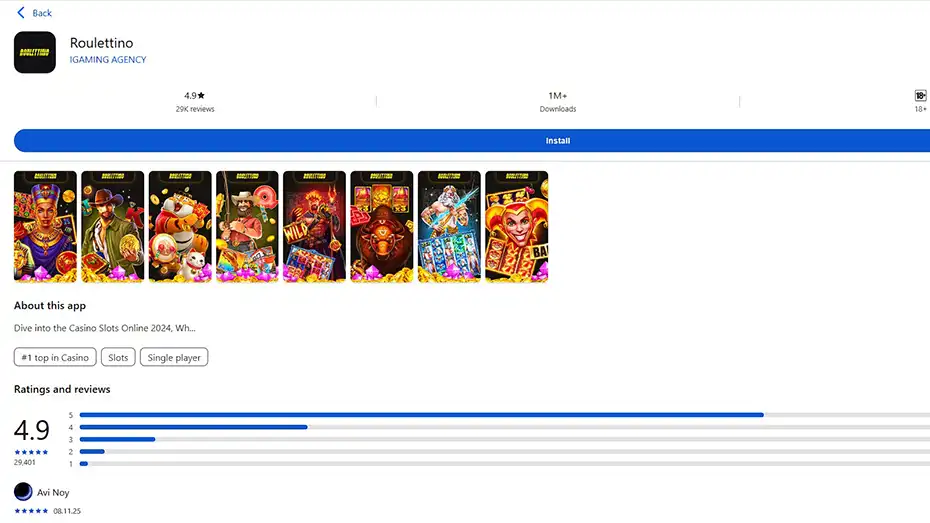Screen dimensions: 930x523
Task: Go back using the Back arrow
Action: click(x=21, y=12)
